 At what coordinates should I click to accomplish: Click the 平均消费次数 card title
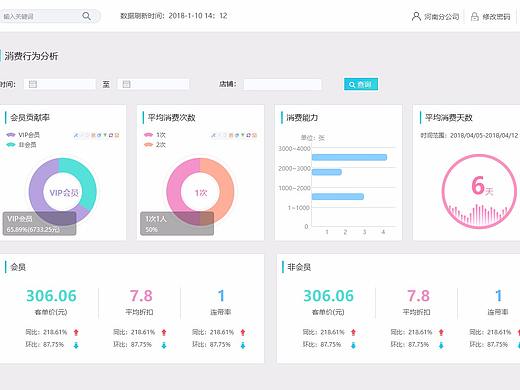(172, 118)
